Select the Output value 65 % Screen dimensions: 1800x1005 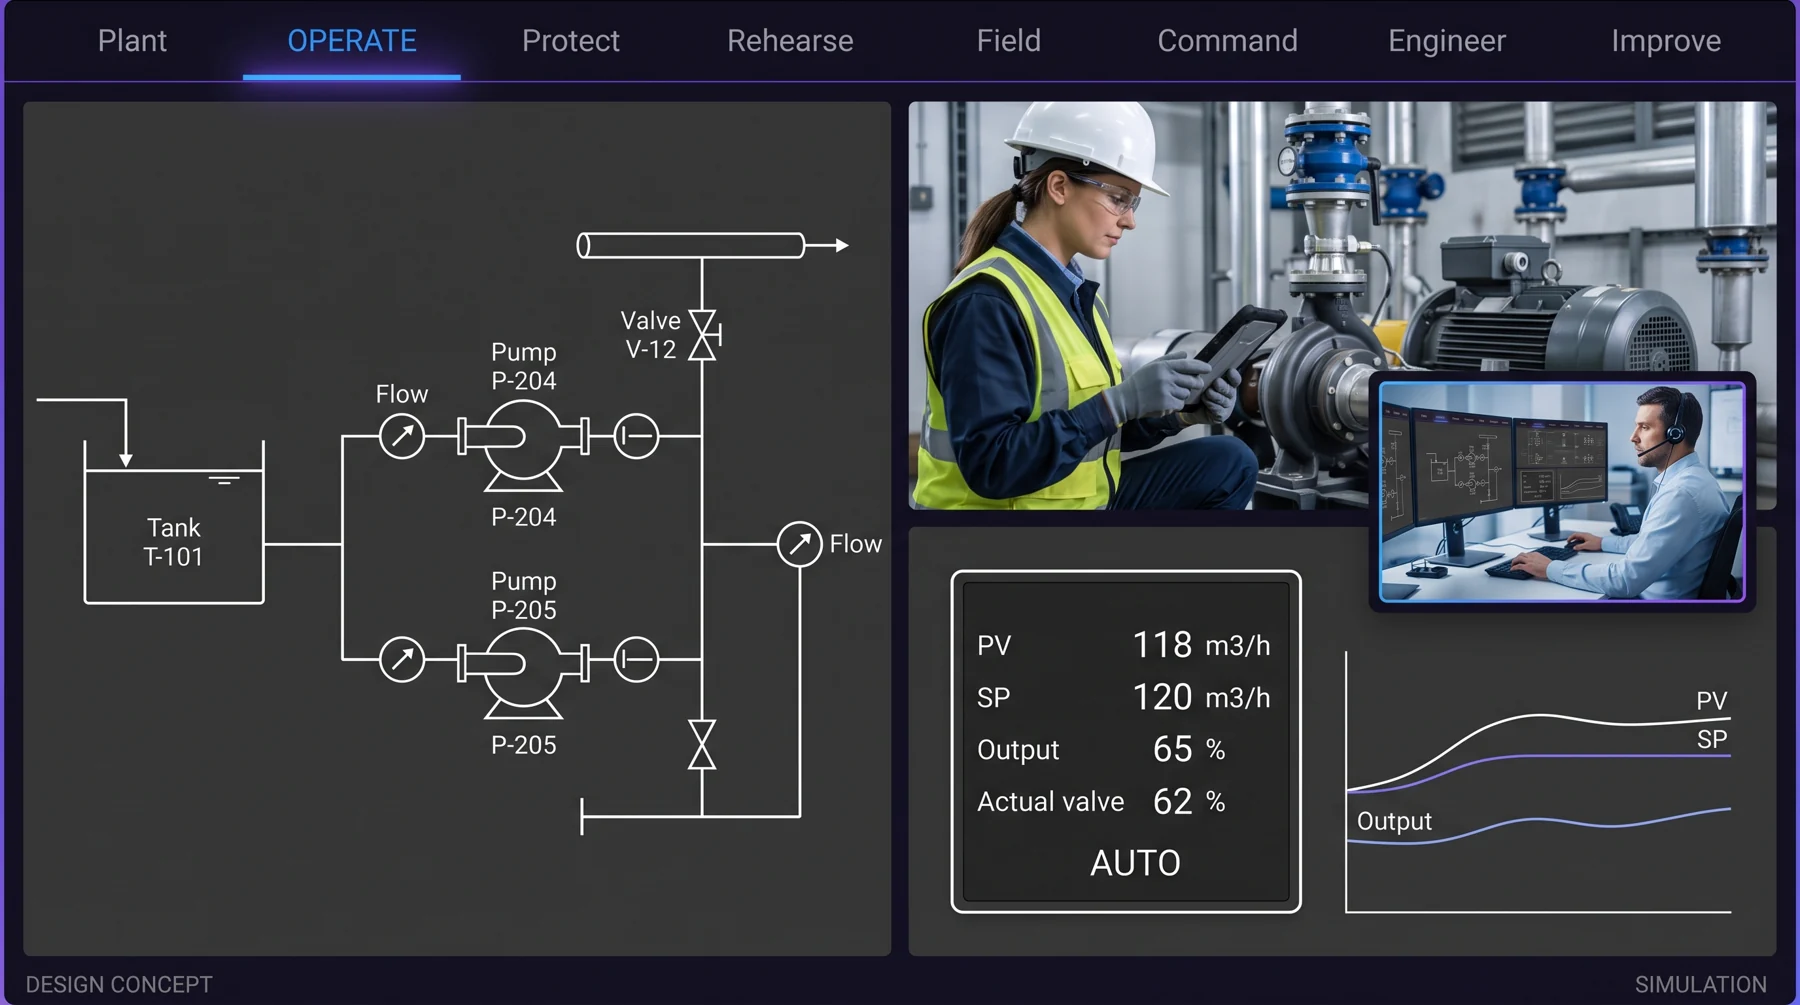pyautogui.click(x=1189, y=749)
